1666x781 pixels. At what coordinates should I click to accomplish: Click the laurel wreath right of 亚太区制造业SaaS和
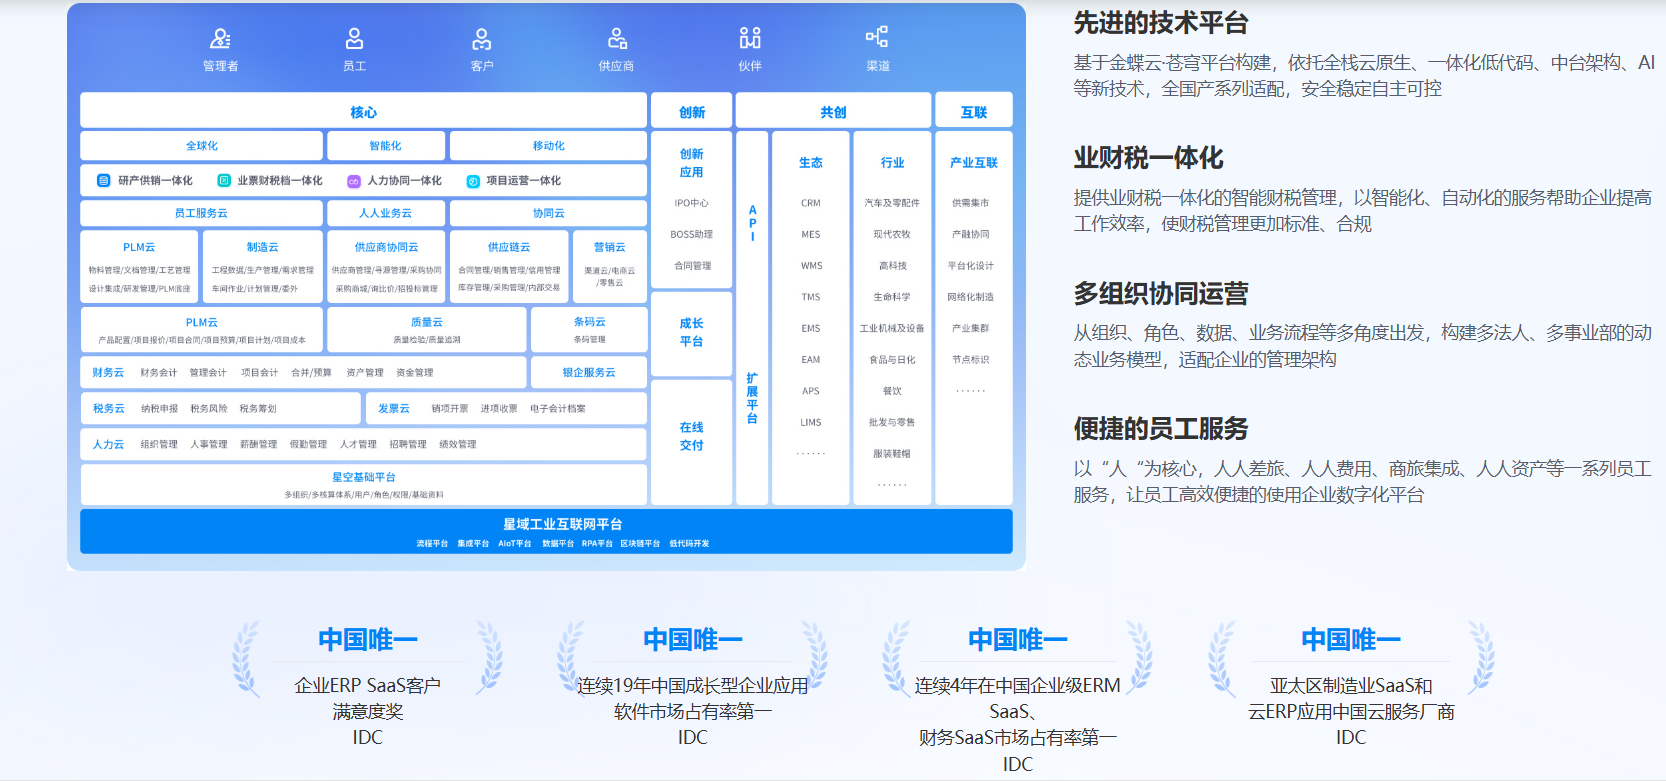point(1481,658)
